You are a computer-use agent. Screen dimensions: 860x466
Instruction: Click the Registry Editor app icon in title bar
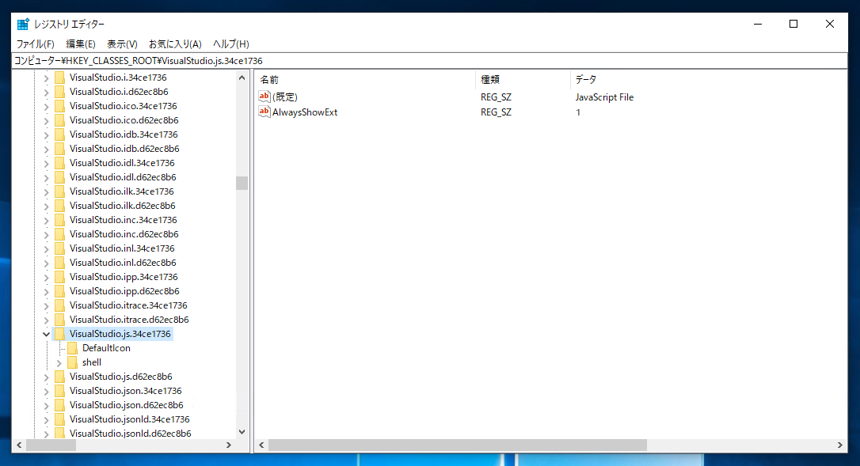23,24
